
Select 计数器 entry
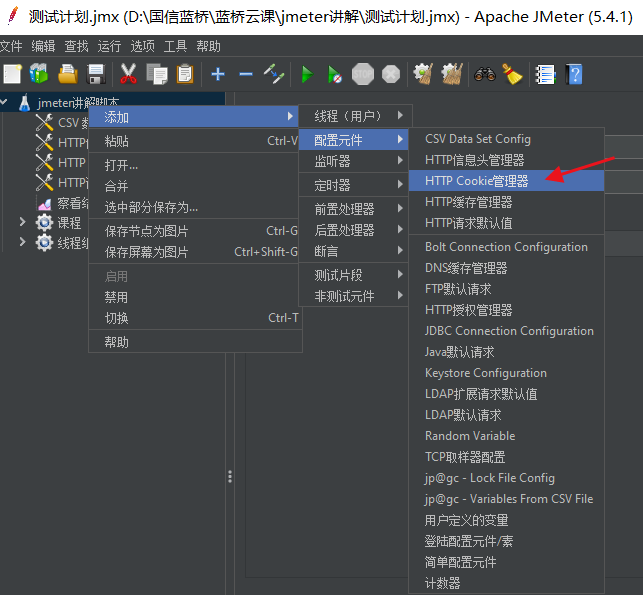click(x=506, y=583)
